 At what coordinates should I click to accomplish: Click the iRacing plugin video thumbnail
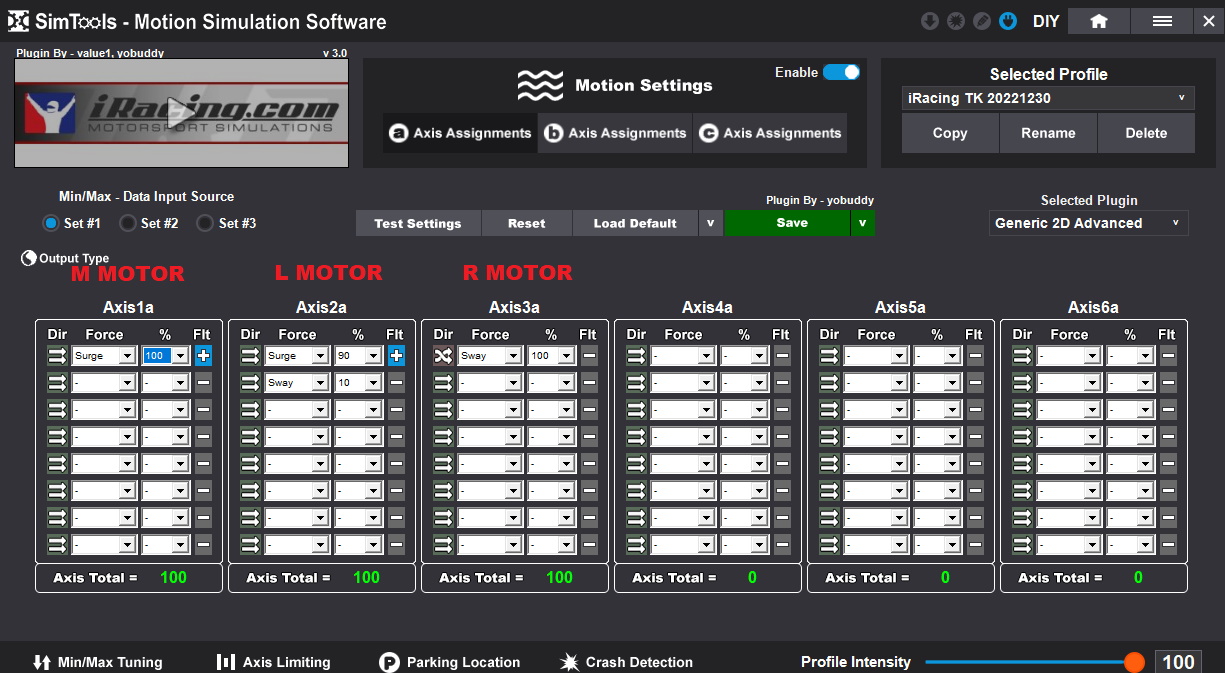click(x=181, y=112)
